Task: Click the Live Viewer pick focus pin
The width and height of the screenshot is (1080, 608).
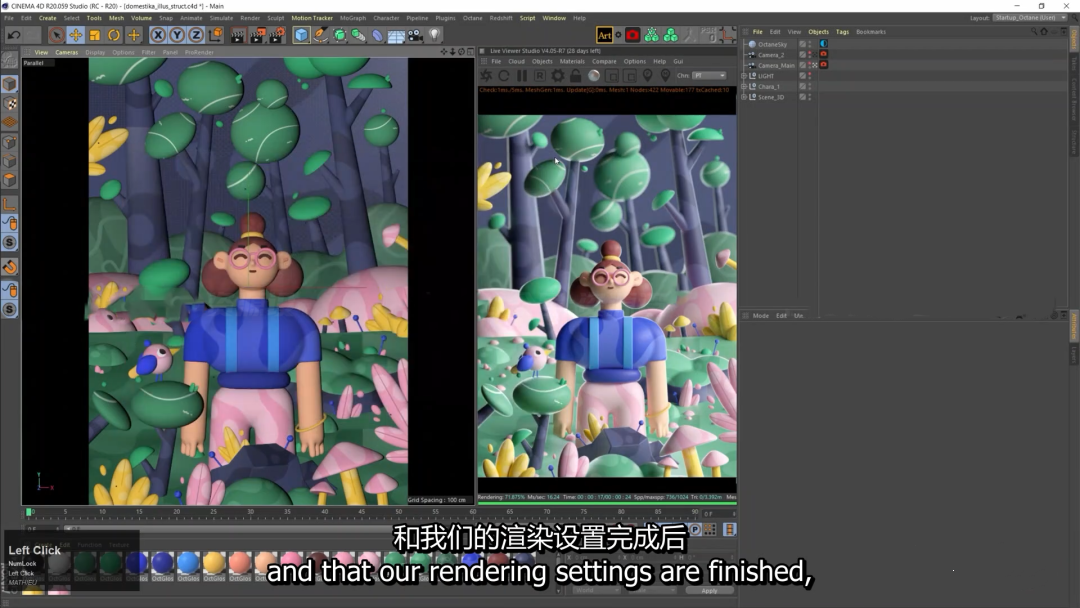Action: coord(647,76)
